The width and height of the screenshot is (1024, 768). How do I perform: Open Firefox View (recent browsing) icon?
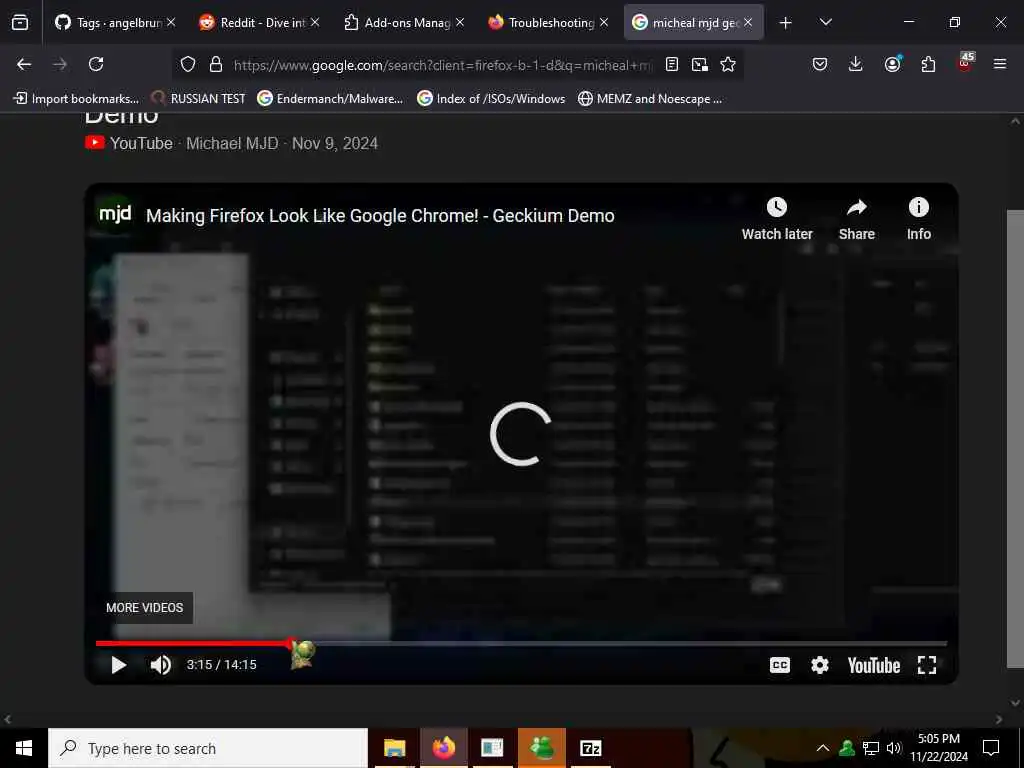pos(20,23)
